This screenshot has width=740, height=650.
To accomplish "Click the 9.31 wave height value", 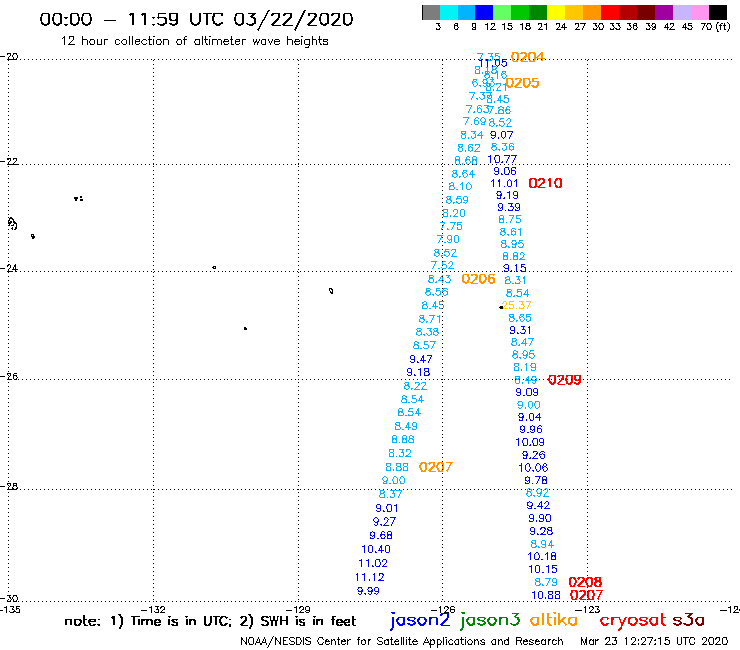I will 520,330.
